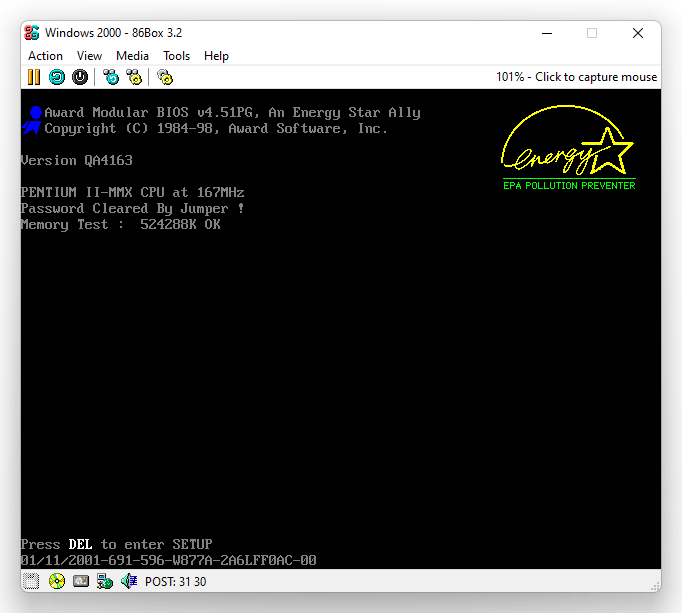Click the floppy drive status bar icon

(31, 581)
